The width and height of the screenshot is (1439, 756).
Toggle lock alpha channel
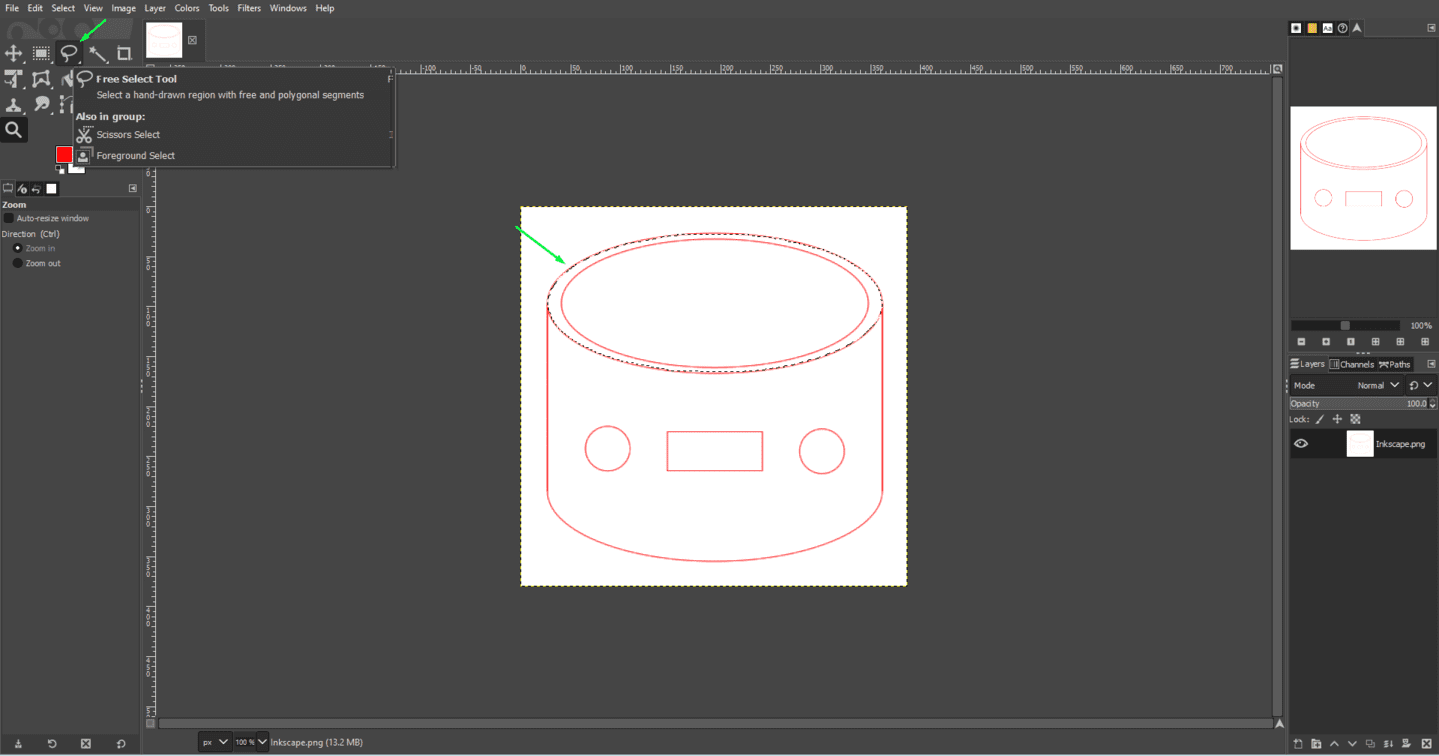click(x=1355, y=419)
